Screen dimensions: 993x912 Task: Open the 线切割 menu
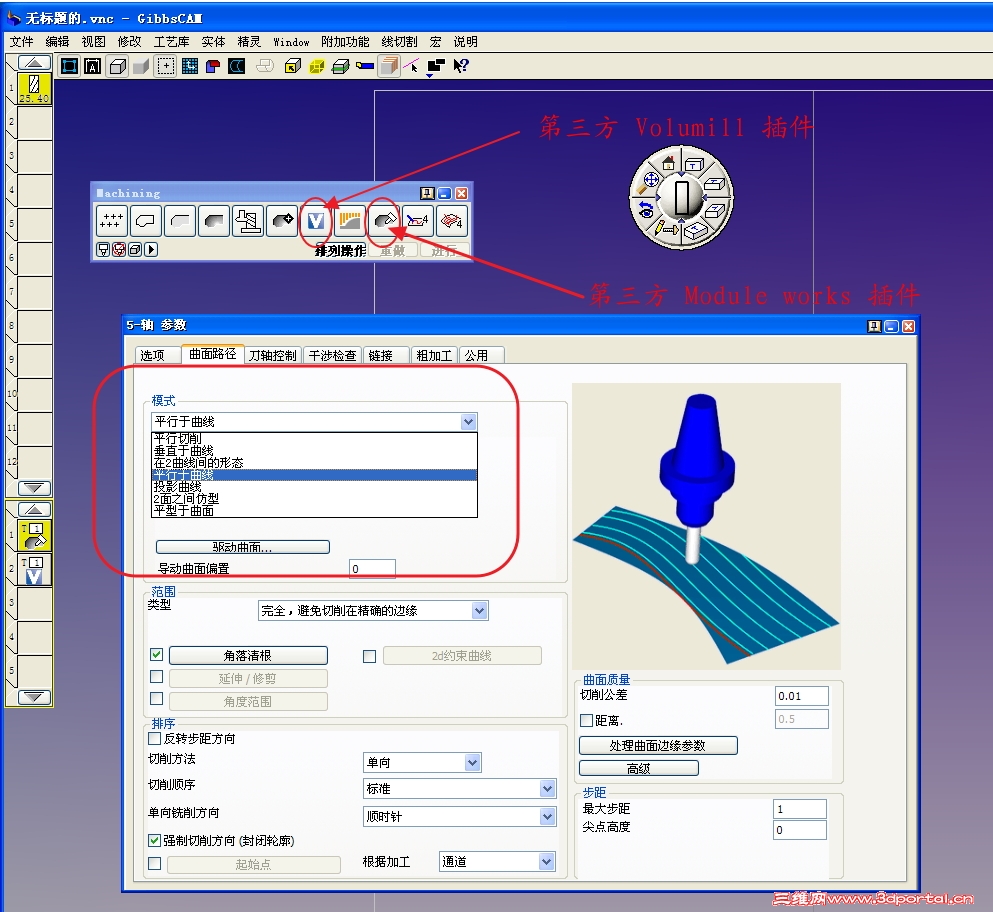pos(399,42)
